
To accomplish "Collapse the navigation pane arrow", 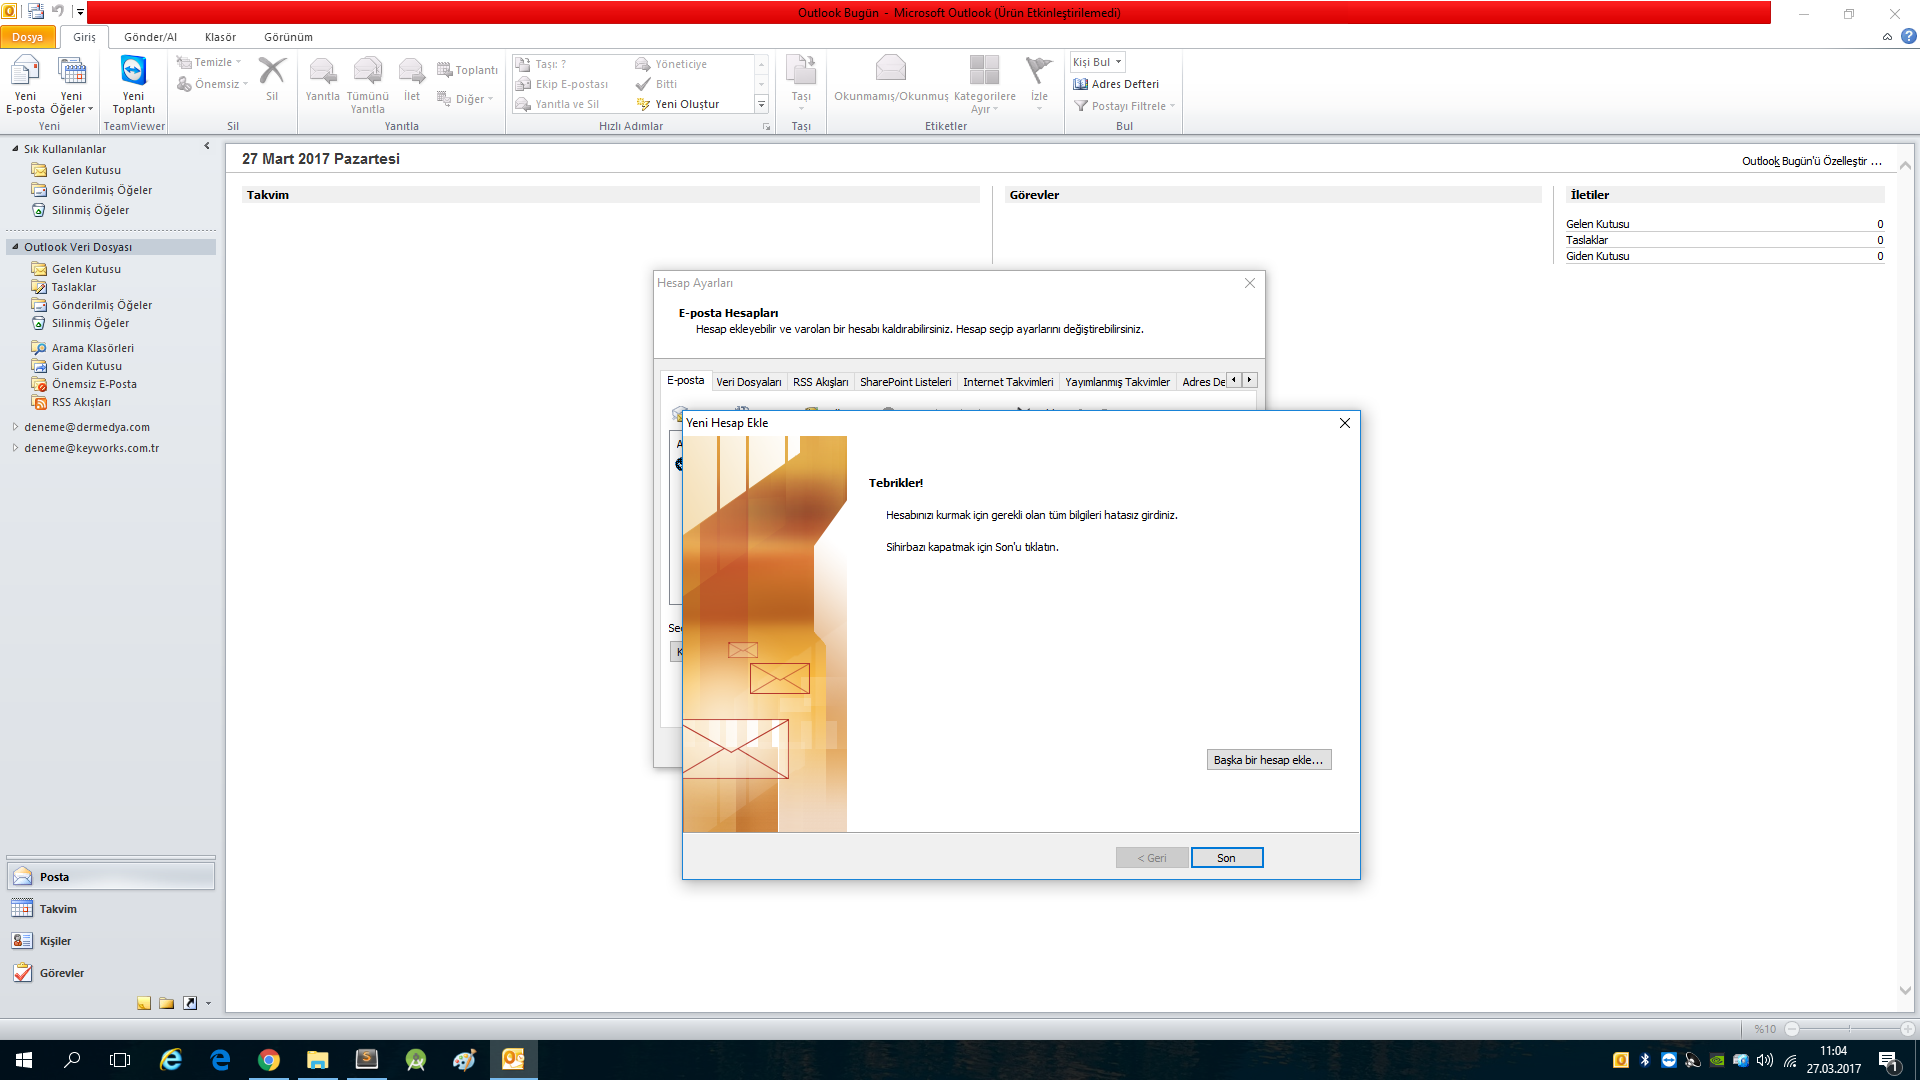I will pyautogui.click(x=207, y=146).
